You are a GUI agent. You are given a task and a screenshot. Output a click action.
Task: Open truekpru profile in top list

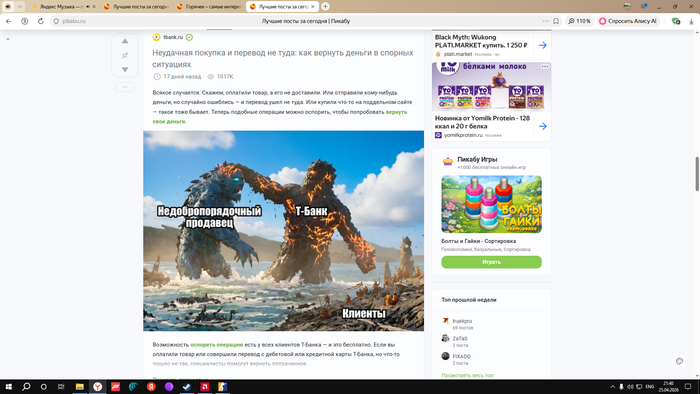click(462, 321)
